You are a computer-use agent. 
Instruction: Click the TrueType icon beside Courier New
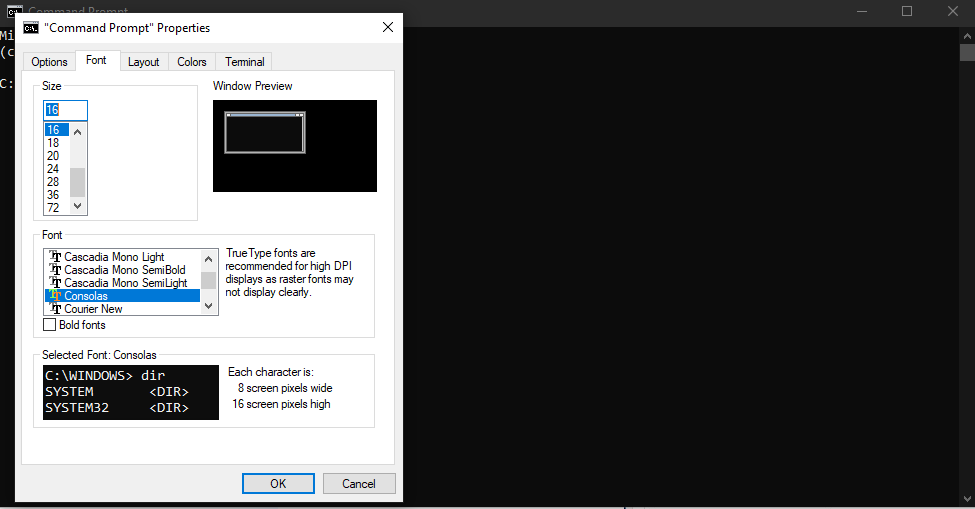click(x=55, y=309)
